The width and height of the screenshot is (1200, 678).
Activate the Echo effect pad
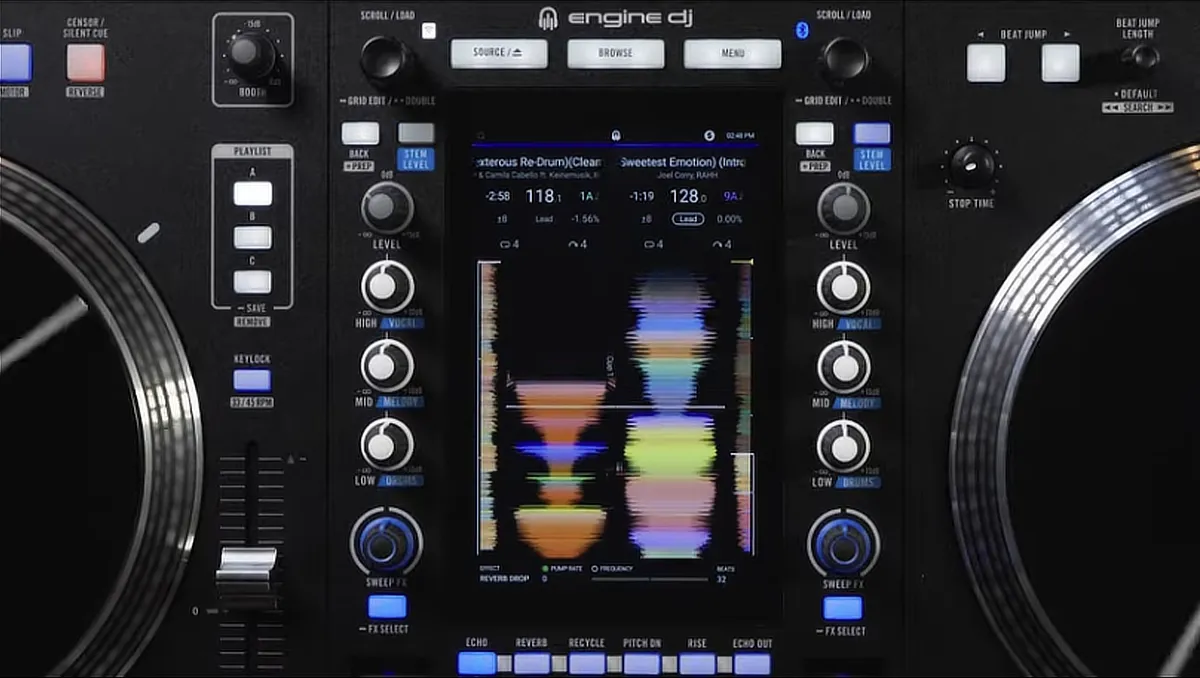coord(477,663)
